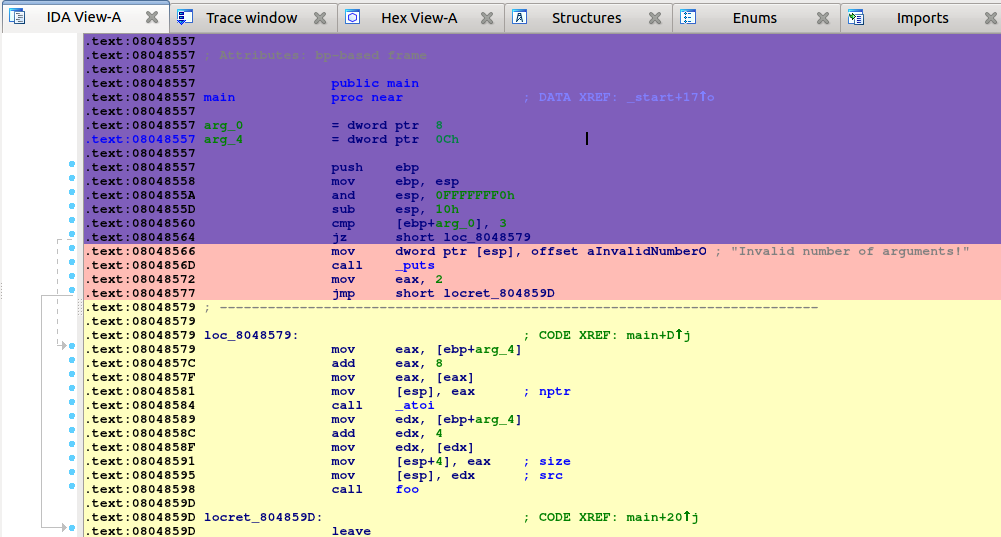Viewport: 1001px width, 537px height.
Task: Toggle breakpoint dot beside push ebp line
Action: pyautogui.click(x=72, y=168)
